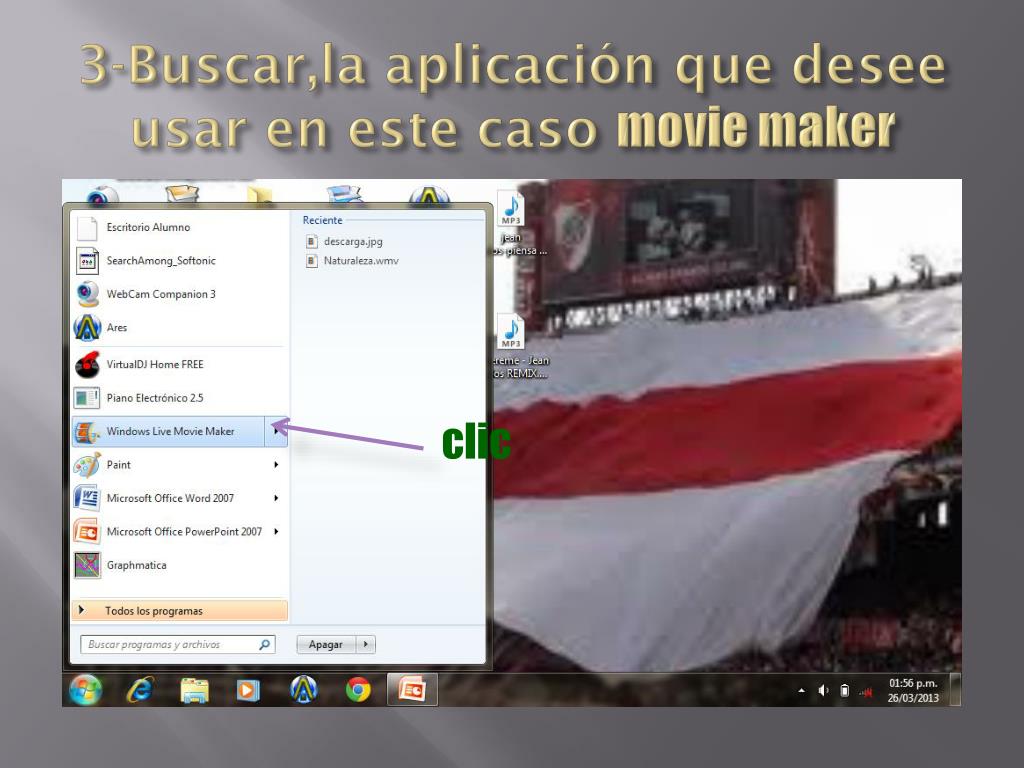Launch Ares from the taskbar
The height and width of the screenshot is (768, 1024).
click(x=303, y=690)
